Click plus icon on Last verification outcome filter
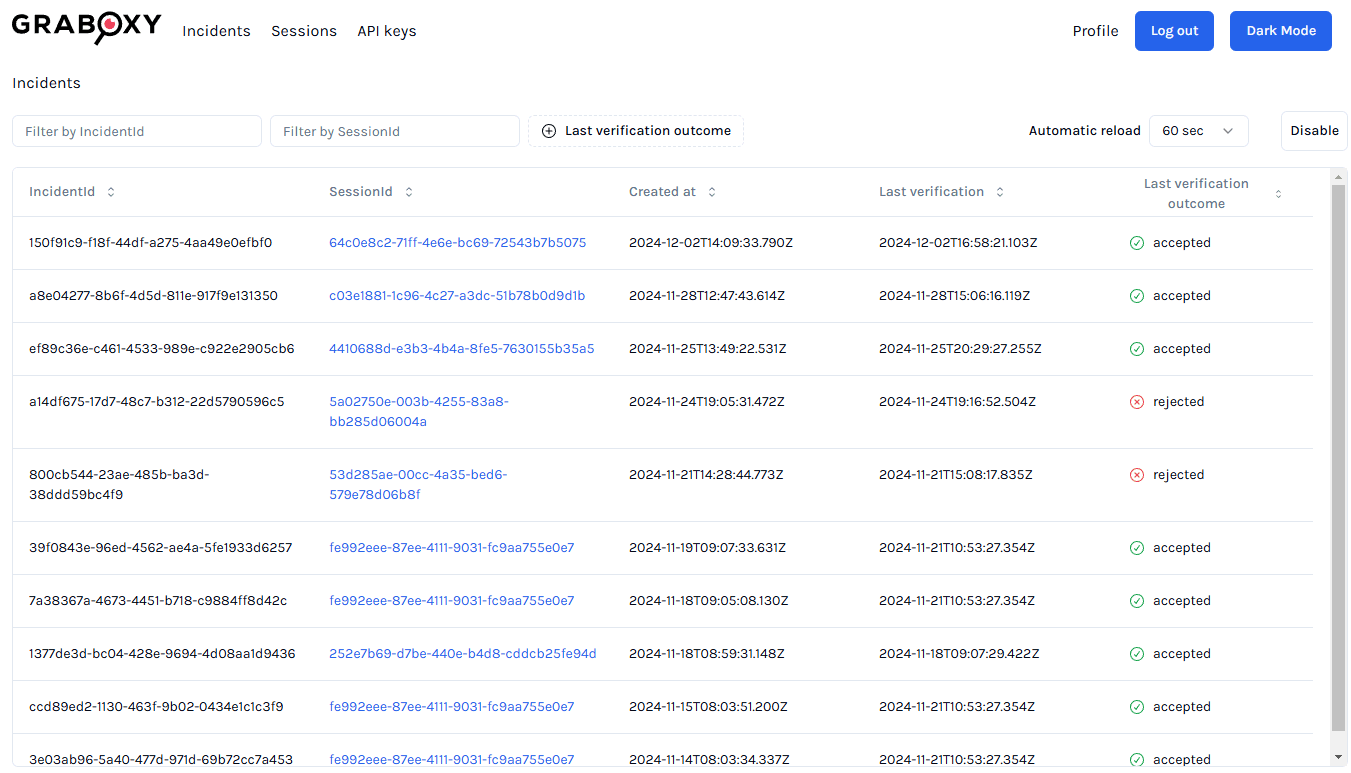The width and height of the screenshot is (1351, 773). [x=548, y=131]
